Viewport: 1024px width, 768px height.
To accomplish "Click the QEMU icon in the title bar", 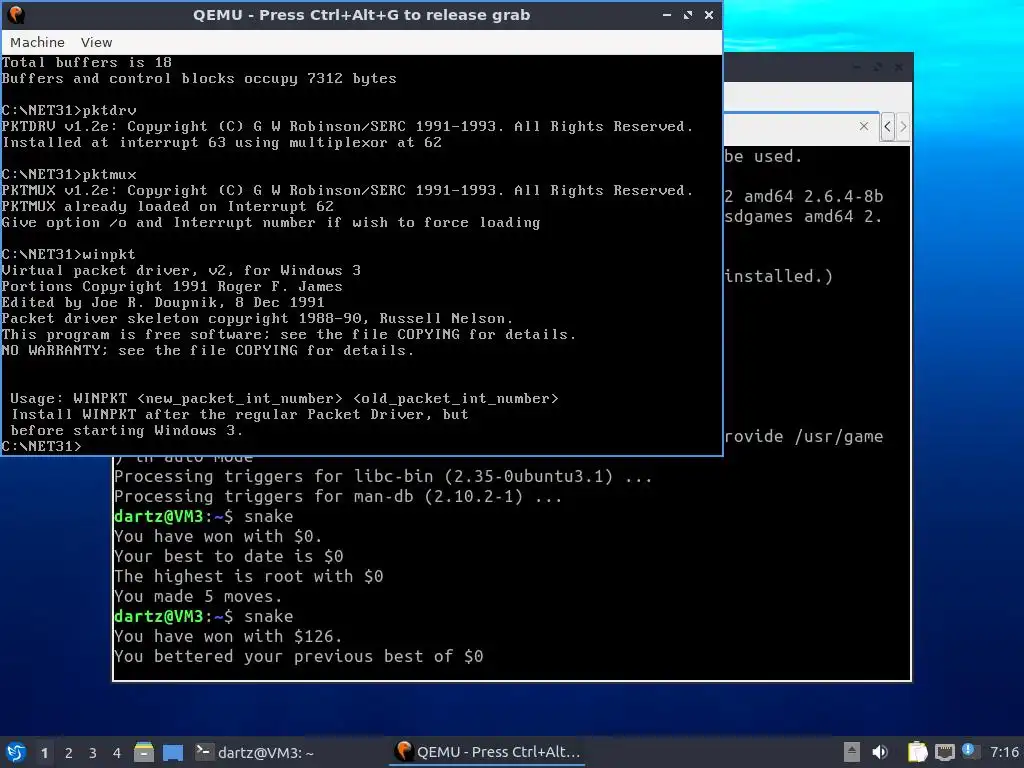I will [x=16, y=14].
